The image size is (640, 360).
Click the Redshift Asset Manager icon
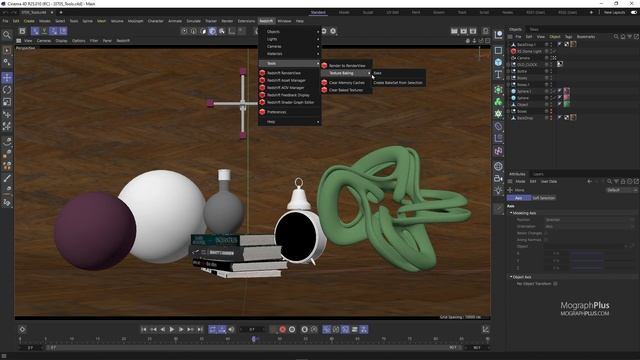click(262, 80)
